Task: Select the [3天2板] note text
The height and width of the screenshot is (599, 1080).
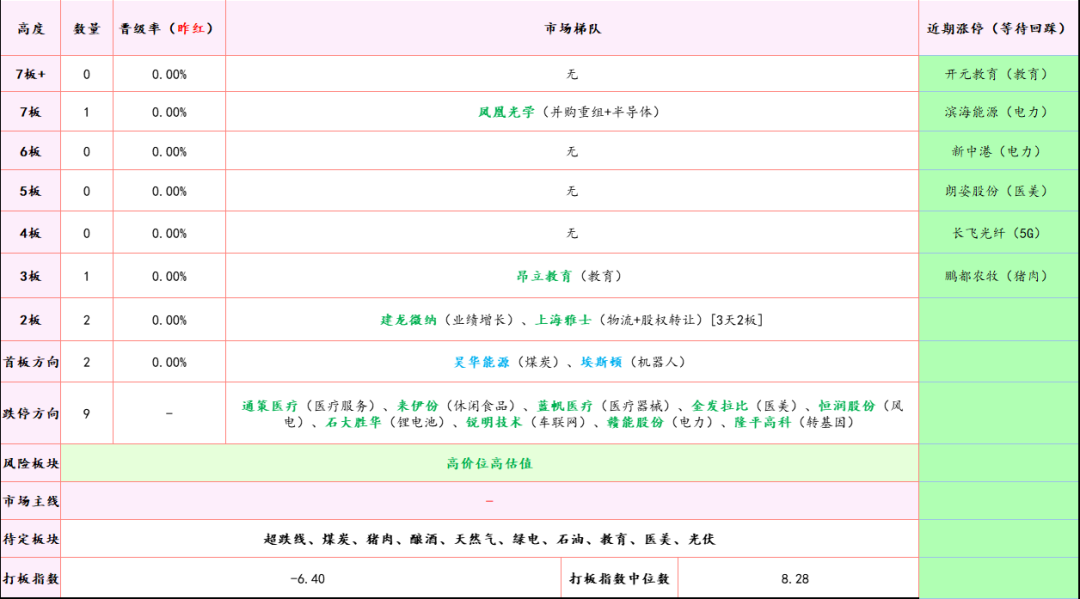Action: [736, 320]
